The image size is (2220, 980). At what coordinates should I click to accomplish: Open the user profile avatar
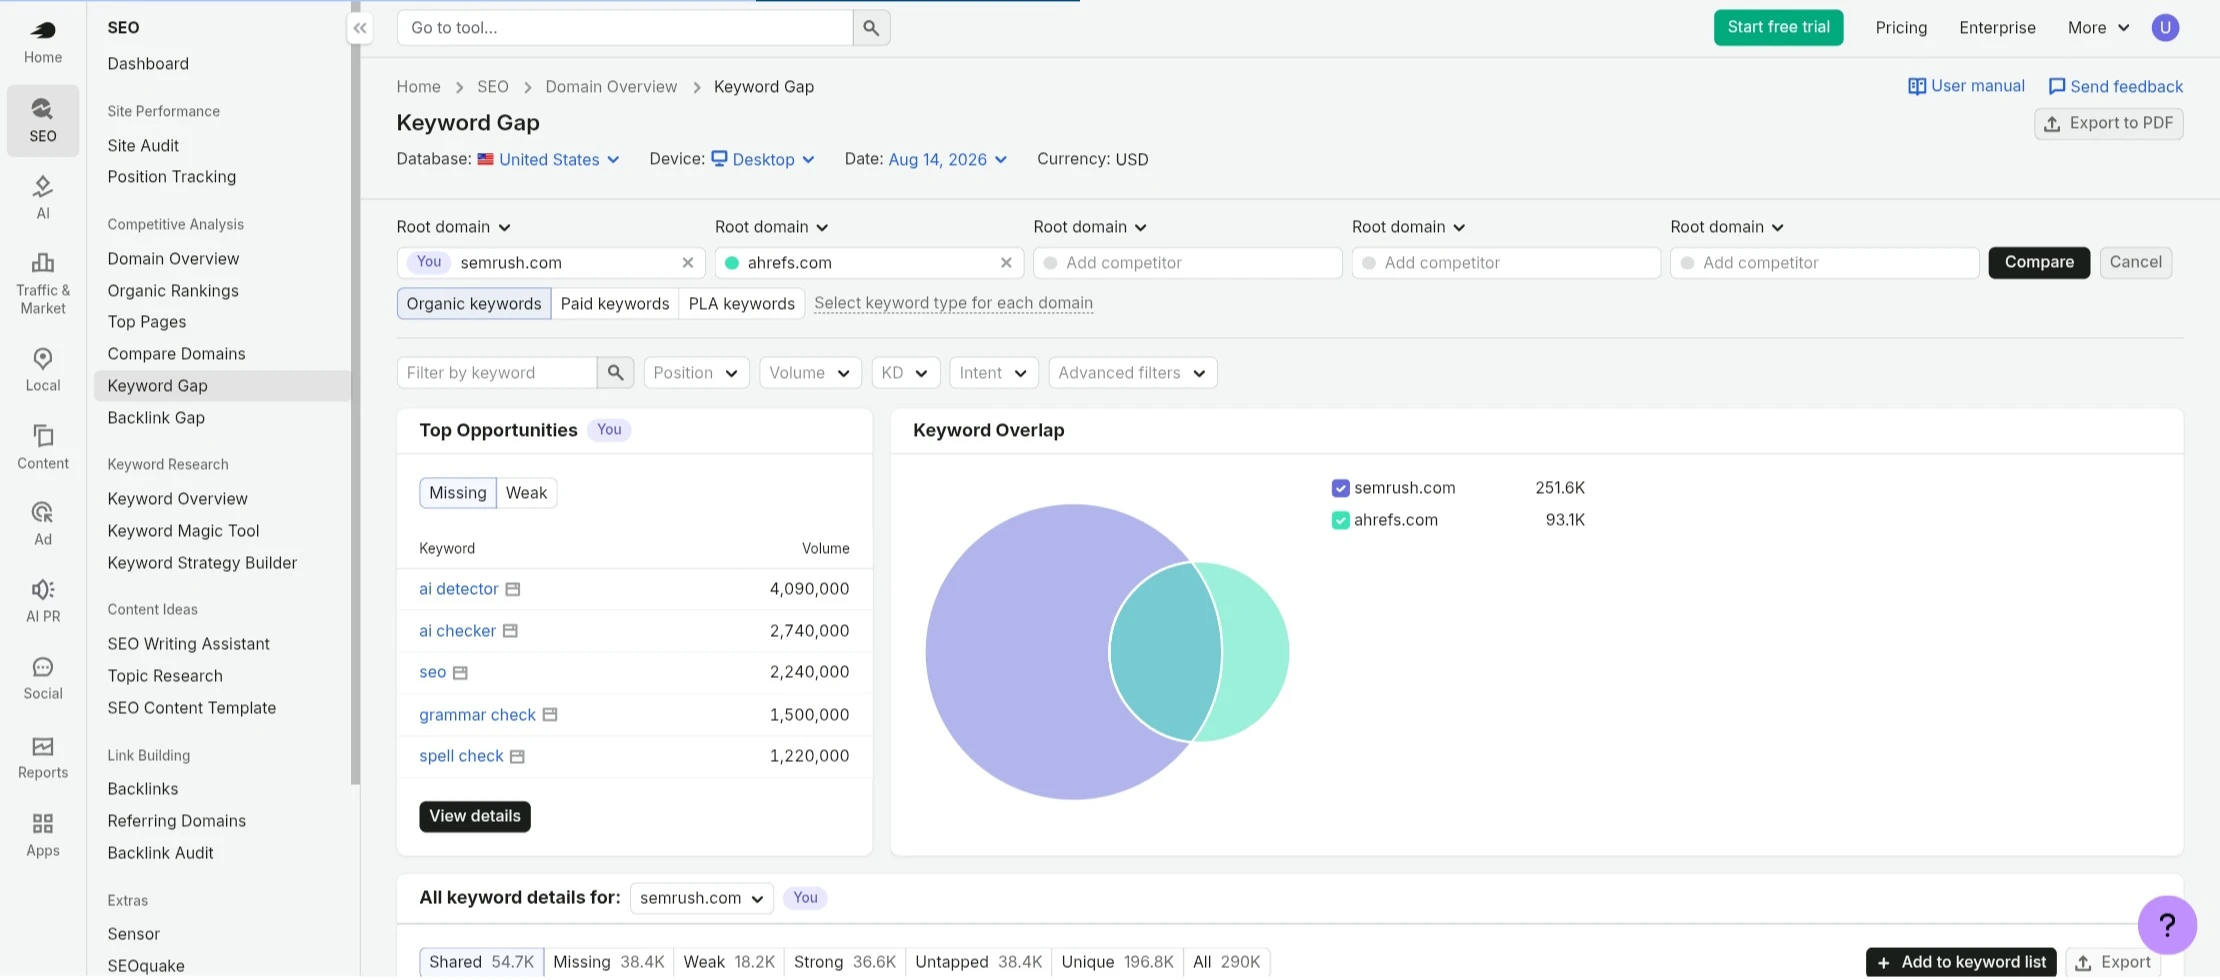2165,28
